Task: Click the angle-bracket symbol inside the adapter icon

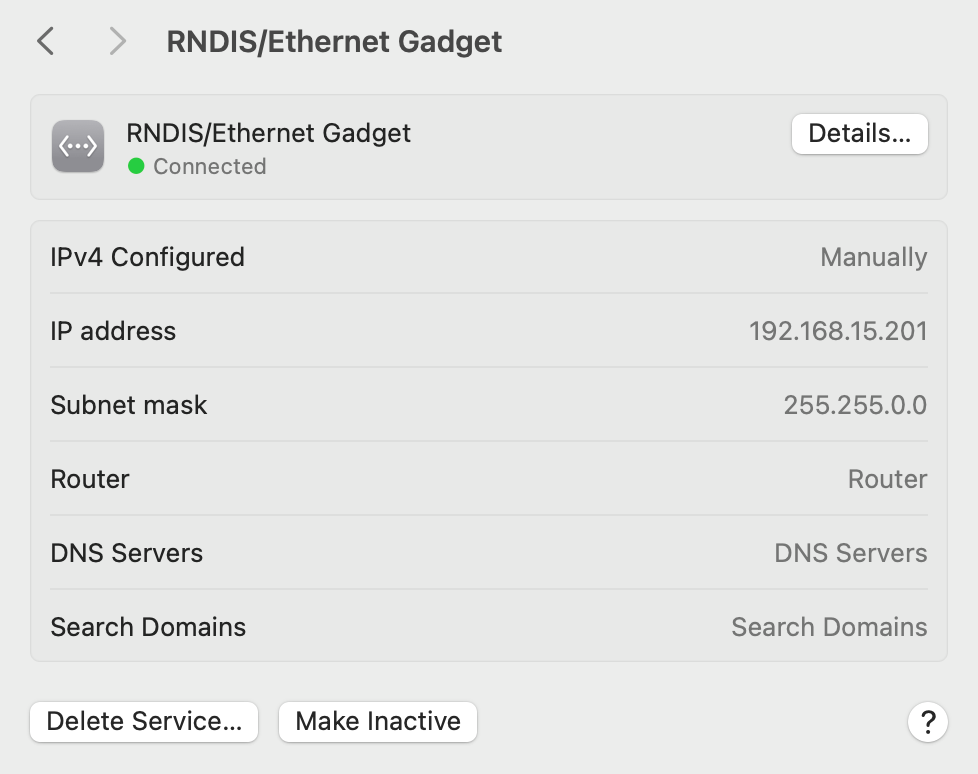Action: [77, 146]
